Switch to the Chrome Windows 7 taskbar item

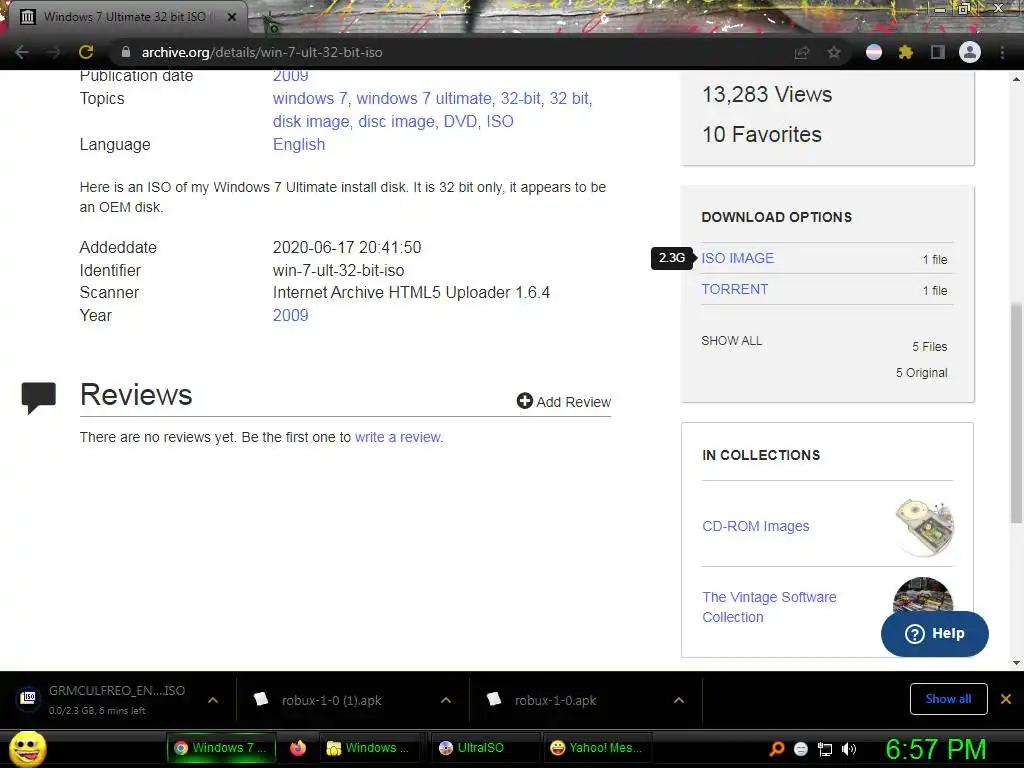(221, 748)
